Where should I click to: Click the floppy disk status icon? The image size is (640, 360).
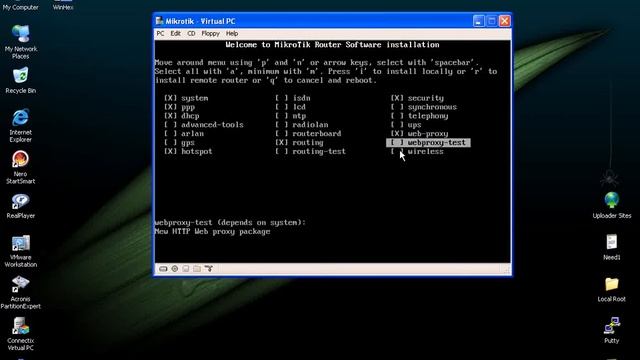(x=186, y=269)
